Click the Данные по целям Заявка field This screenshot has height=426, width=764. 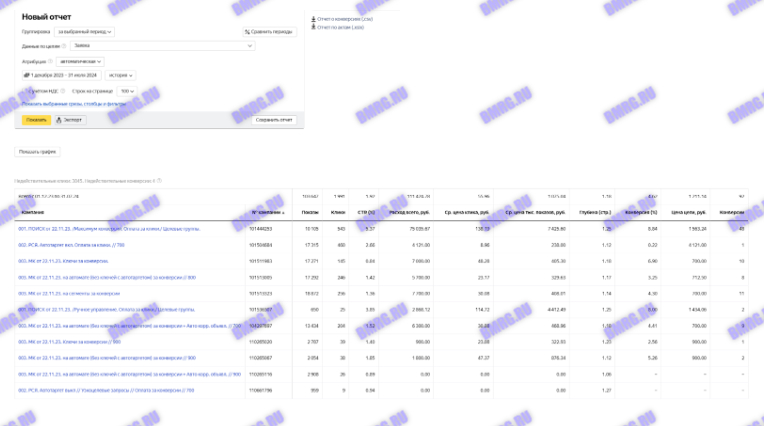tap(162, 46)
